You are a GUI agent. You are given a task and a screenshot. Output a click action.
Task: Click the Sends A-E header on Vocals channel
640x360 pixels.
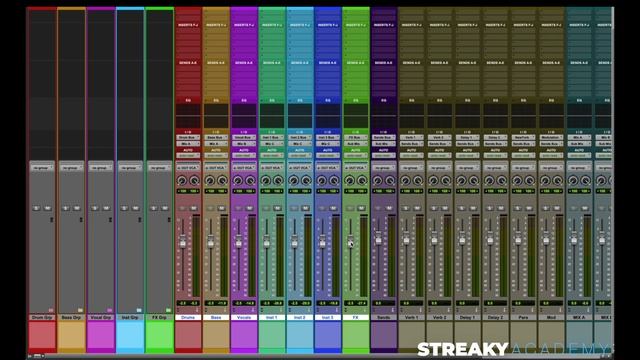tap(244, 63)
